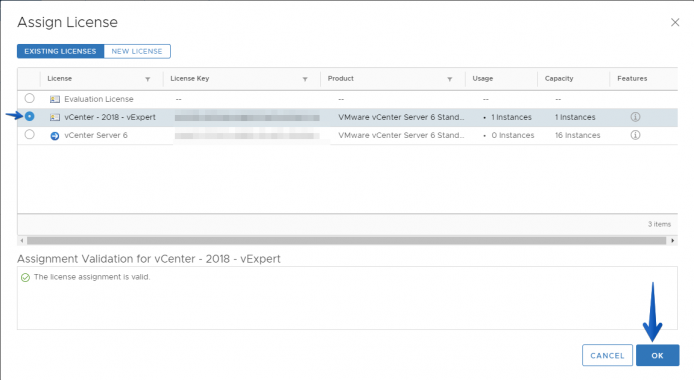694x380 pixels.
Task: Click the blue arrow icon beside vCenter Server 6
Action: coord(55,136)
